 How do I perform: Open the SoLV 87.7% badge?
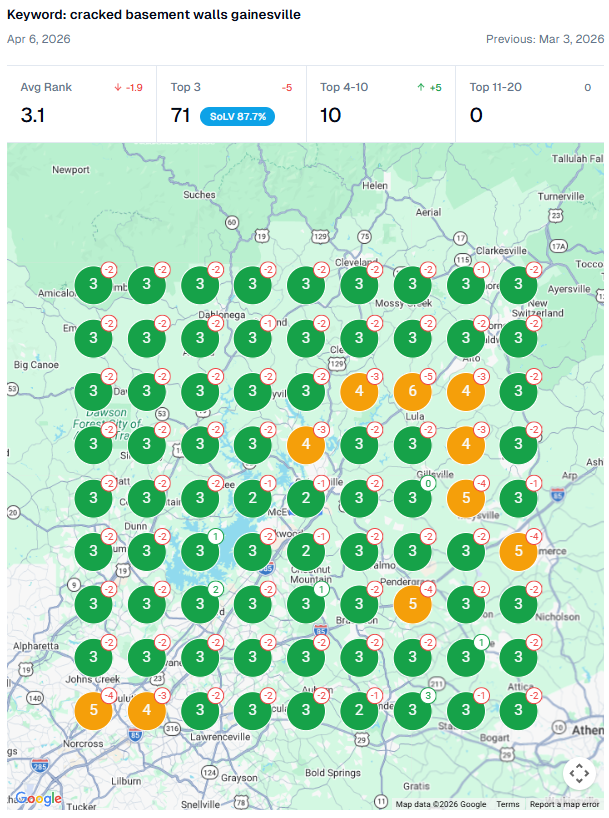(x=237, y=116)
